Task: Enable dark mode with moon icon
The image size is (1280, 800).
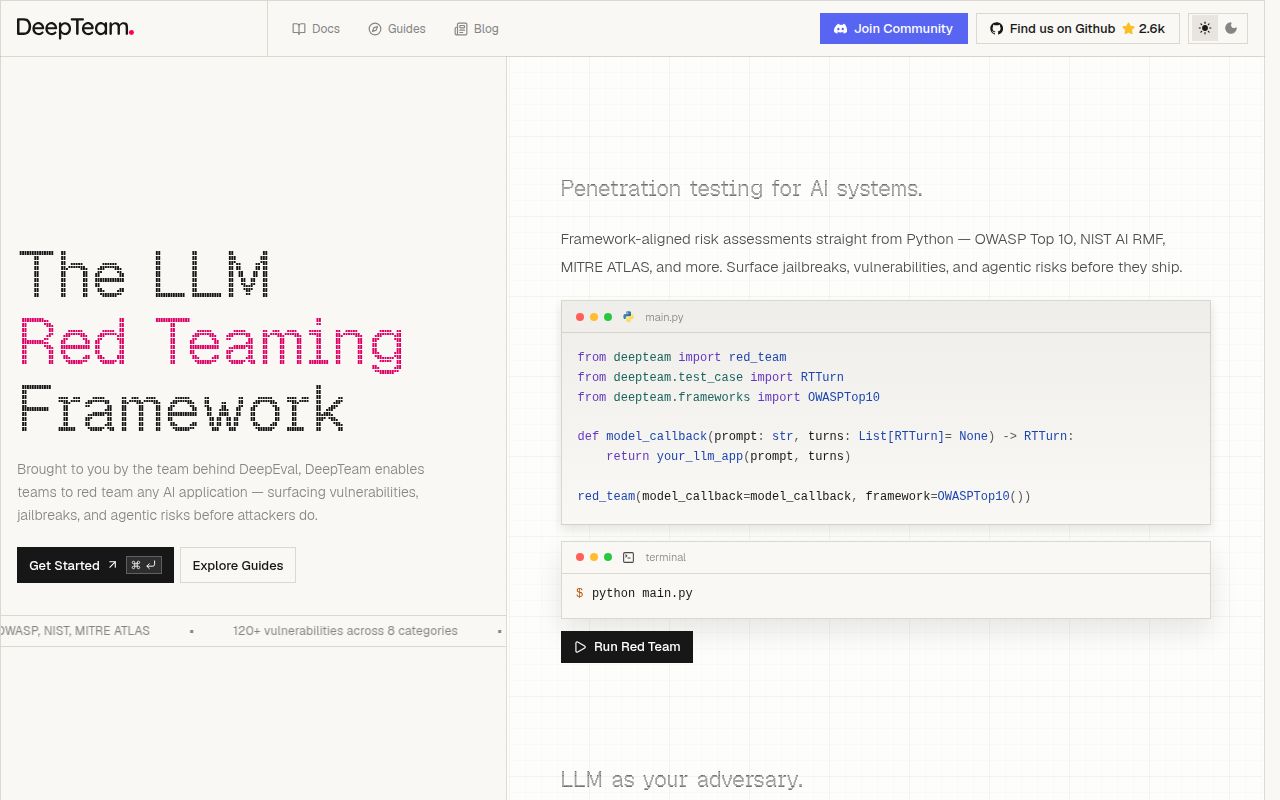Action: (x=1231, y=28)
